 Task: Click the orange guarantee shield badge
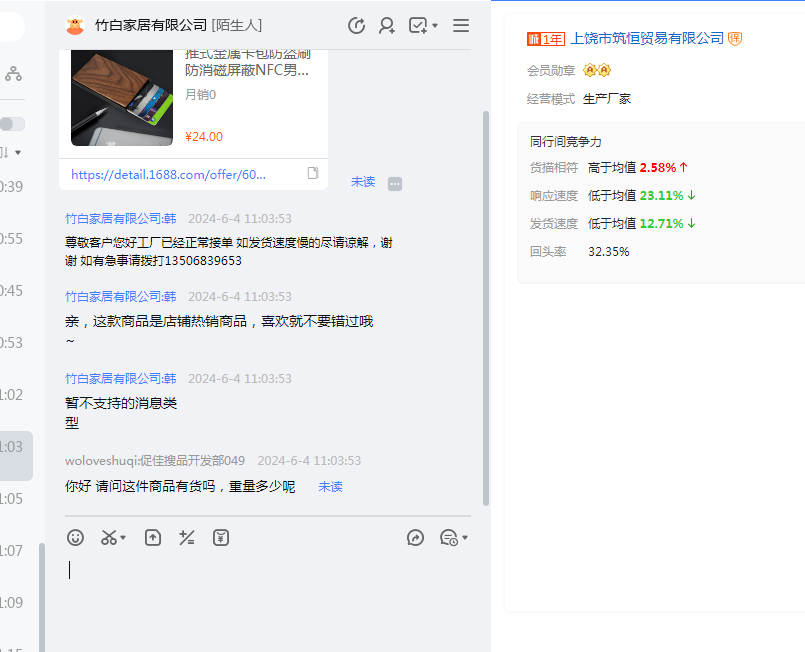pyautogui.click(x=735, y=39)
